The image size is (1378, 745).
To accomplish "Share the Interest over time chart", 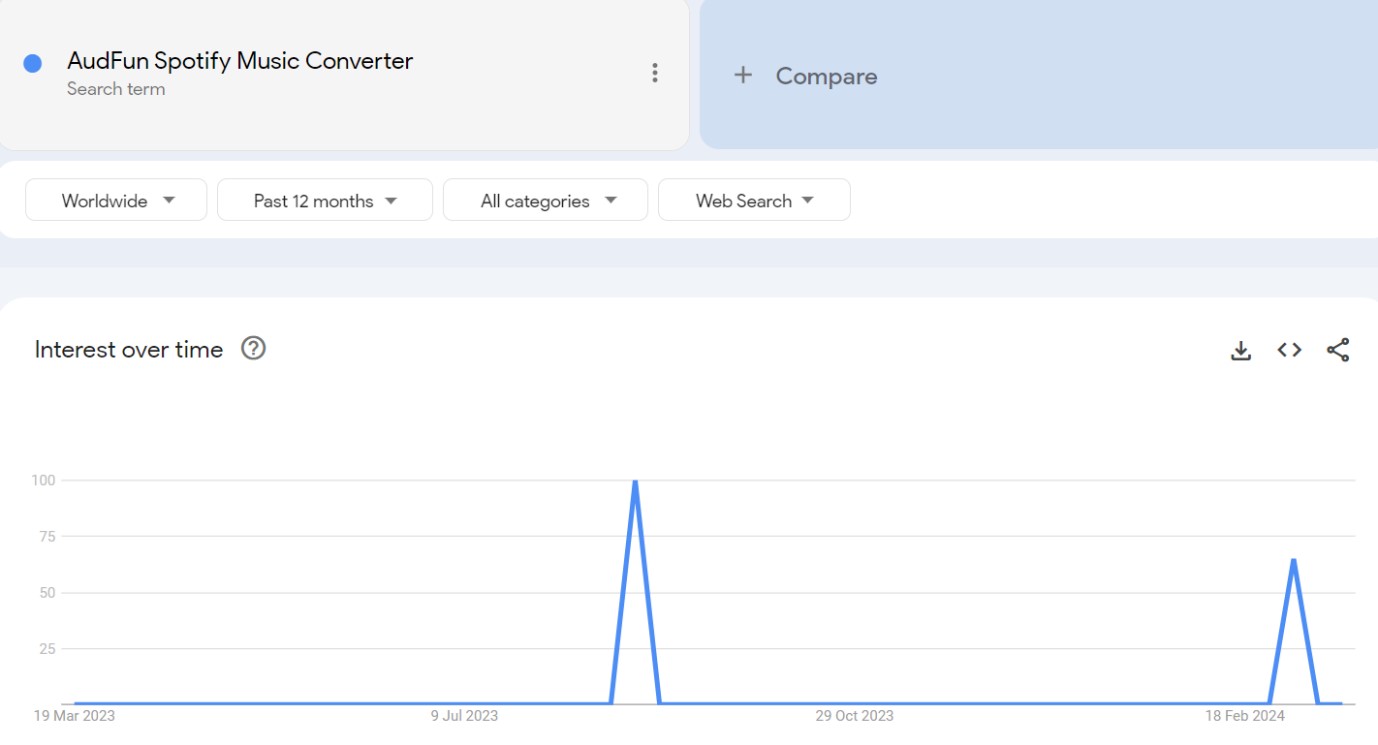I will click(x=1338, y=350).
